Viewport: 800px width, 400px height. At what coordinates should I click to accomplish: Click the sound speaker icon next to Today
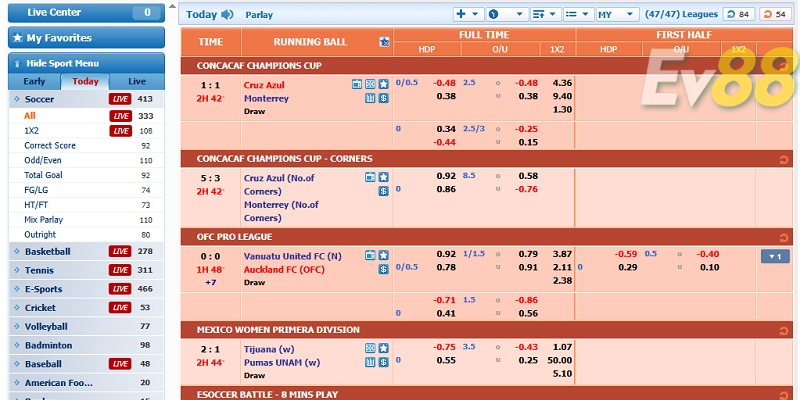click(x=227, y=15)
